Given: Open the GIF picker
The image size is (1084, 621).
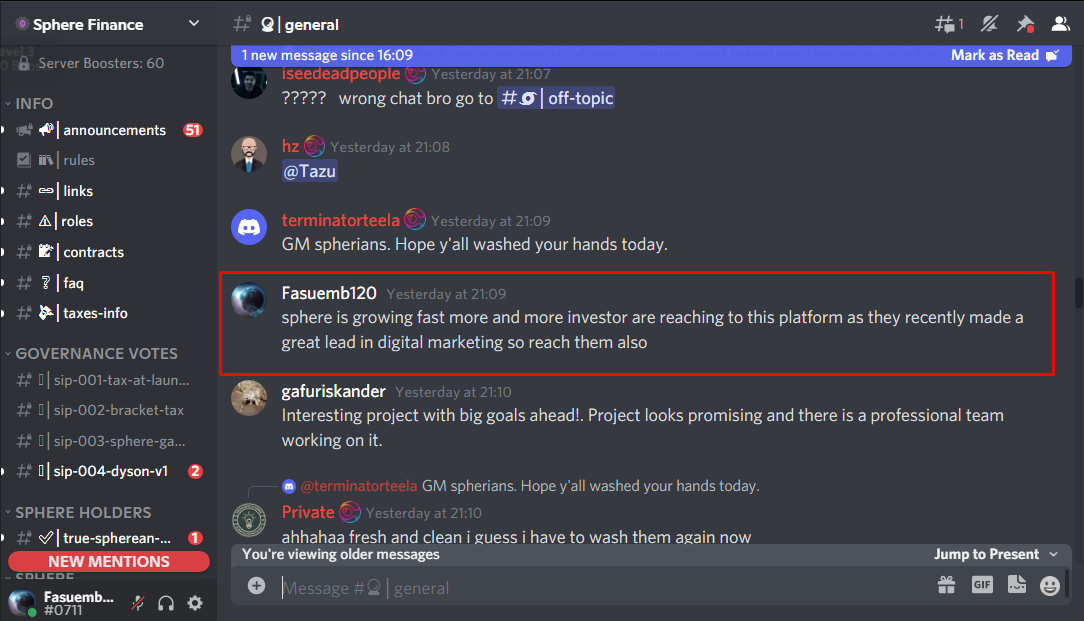Looking at the screenshot, I should 982,585.
